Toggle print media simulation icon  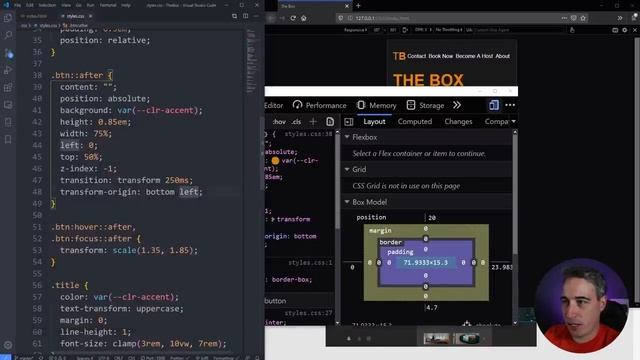point(330,122)
